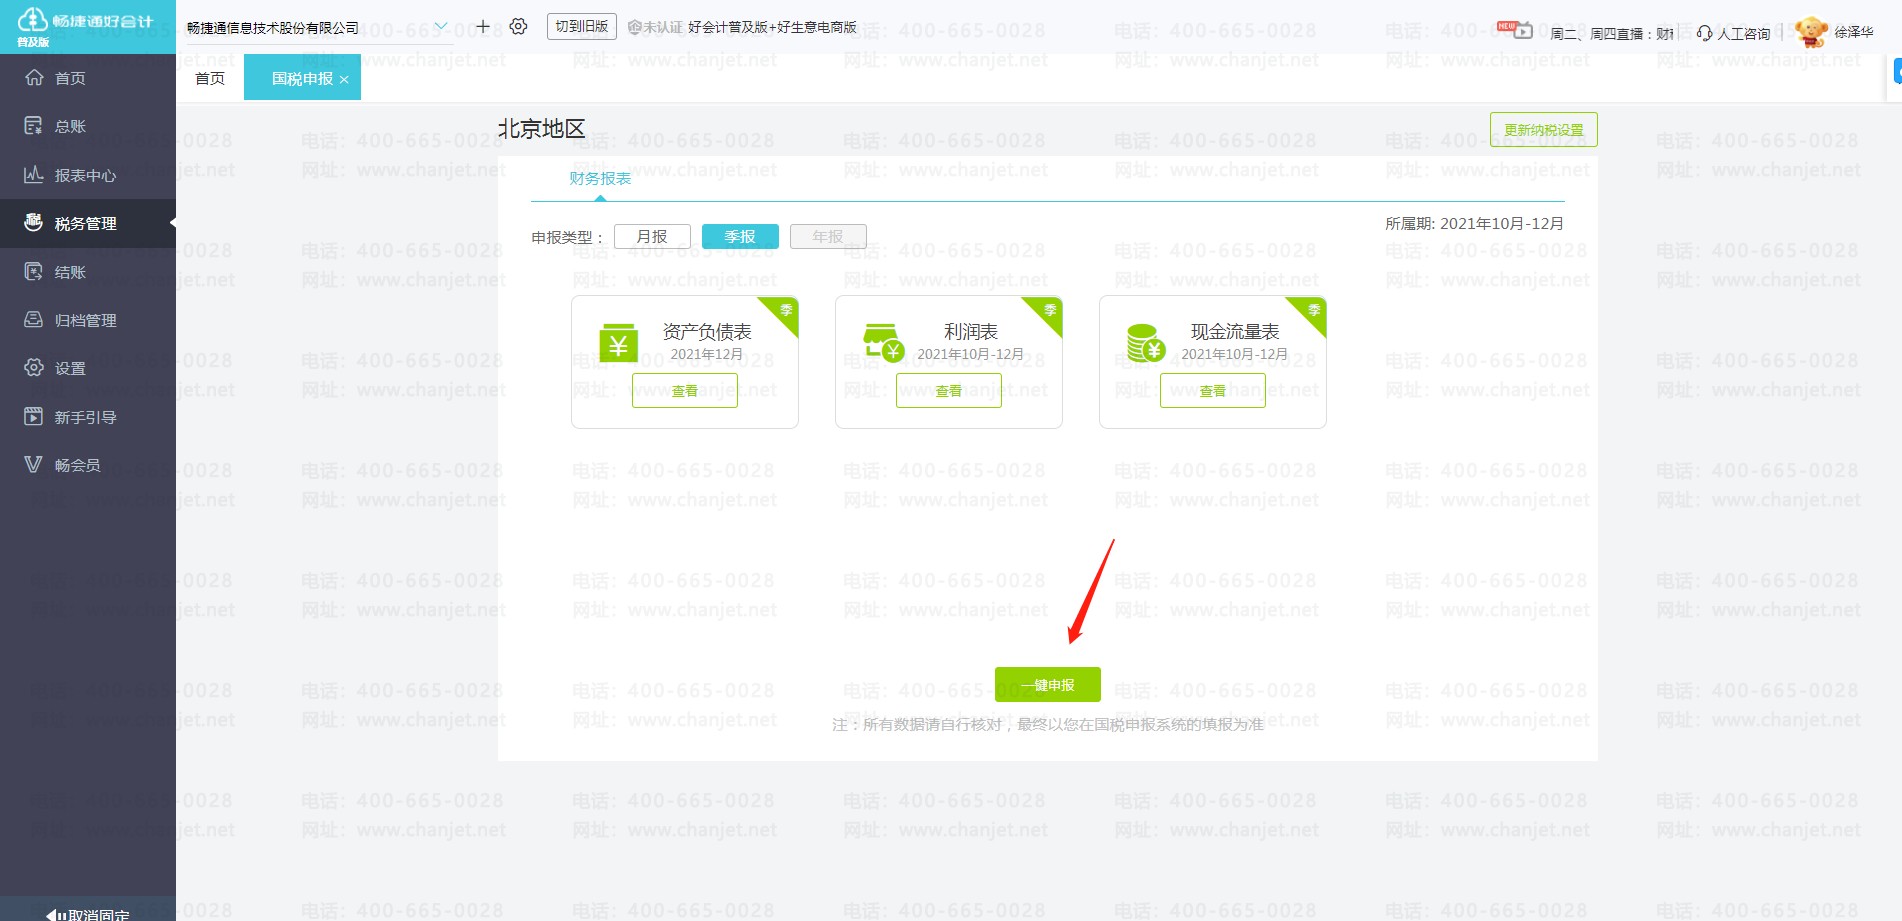Open 报表中心 chart icon in sidebar
This screenshot has width=1902, height=921.
click(x=34, y=175)
